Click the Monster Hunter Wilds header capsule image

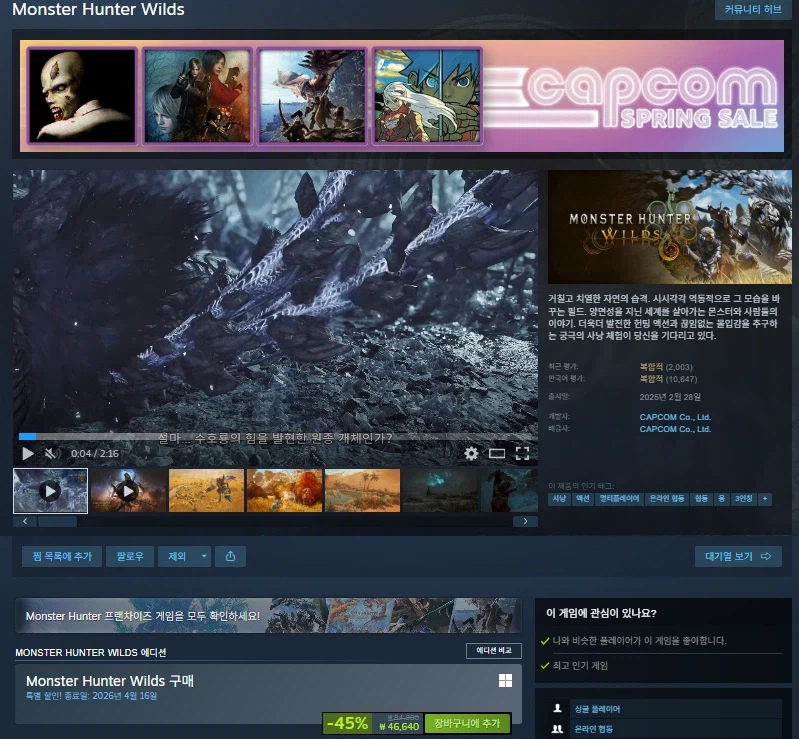tap(670, 227)
